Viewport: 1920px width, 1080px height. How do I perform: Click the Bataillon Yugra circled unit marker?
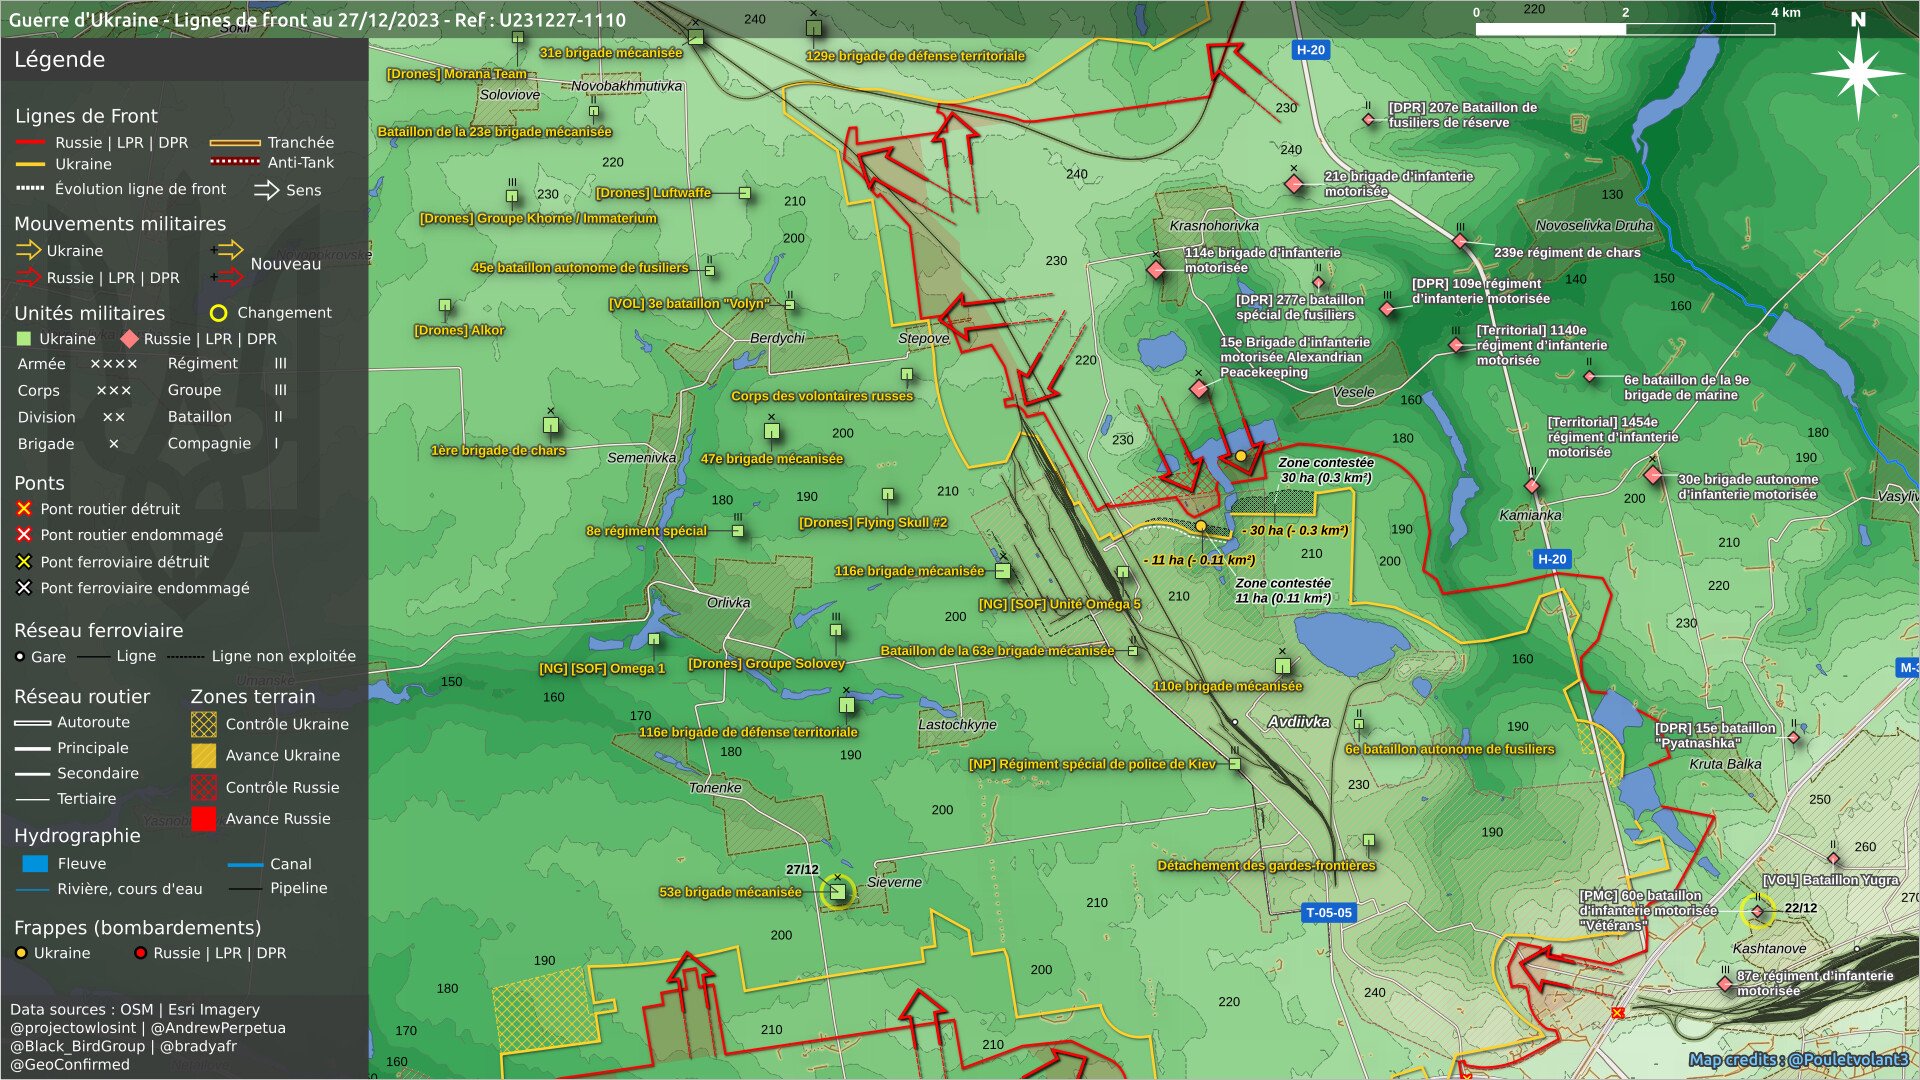click(x=1757, y=912)
